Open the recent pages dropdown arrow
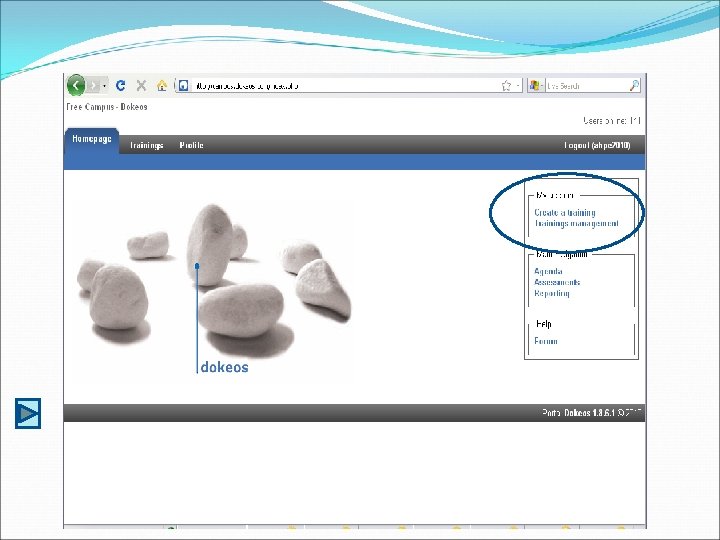Image resolution: width=720 pixels, height=540 pixels. pyautogui.click(x=105, y=86)
